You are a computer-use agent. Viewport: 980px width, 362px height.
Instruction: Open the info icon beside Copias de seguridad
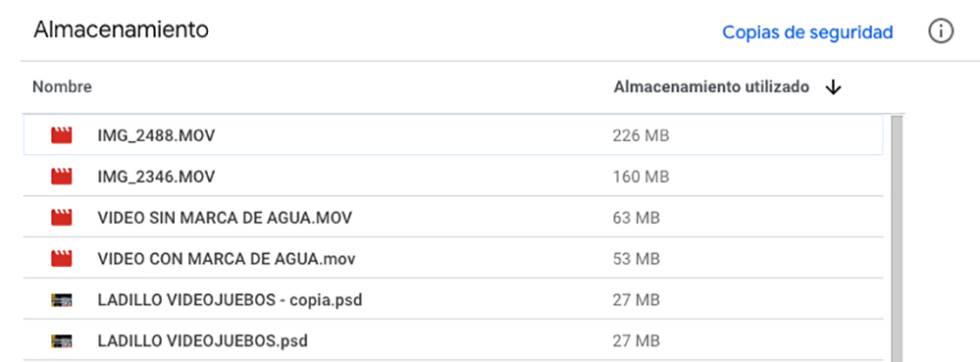point(941,31)
